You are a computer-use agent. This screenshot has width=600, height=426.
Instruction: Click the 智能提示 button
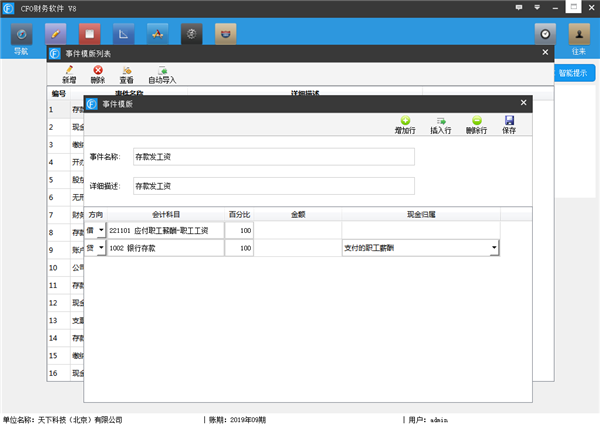pos(573,73)
